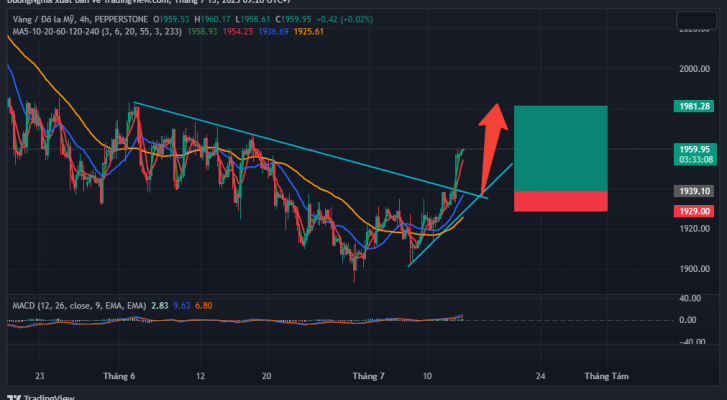Click the MACD axis label 0.00
The height and width of the screenshot is (400, 727).
(688, 320)
